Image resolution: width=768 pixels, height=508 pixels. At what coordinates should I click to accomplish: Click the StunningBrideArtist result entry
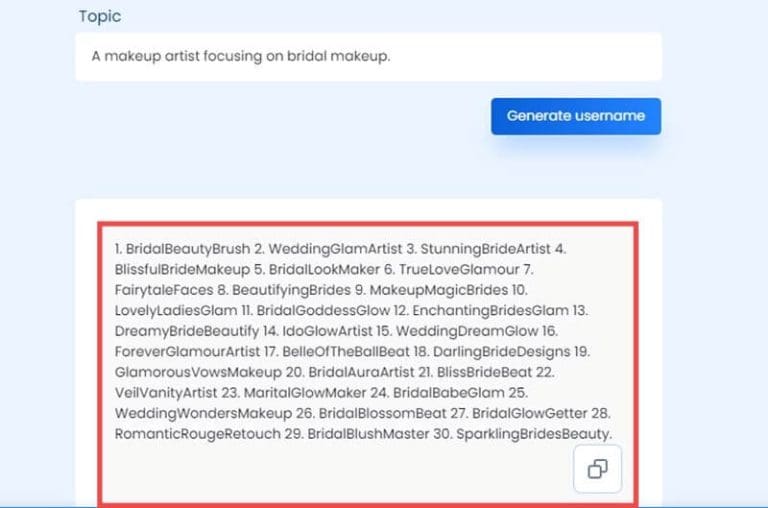pyautogui.click(x=485, y=249)
